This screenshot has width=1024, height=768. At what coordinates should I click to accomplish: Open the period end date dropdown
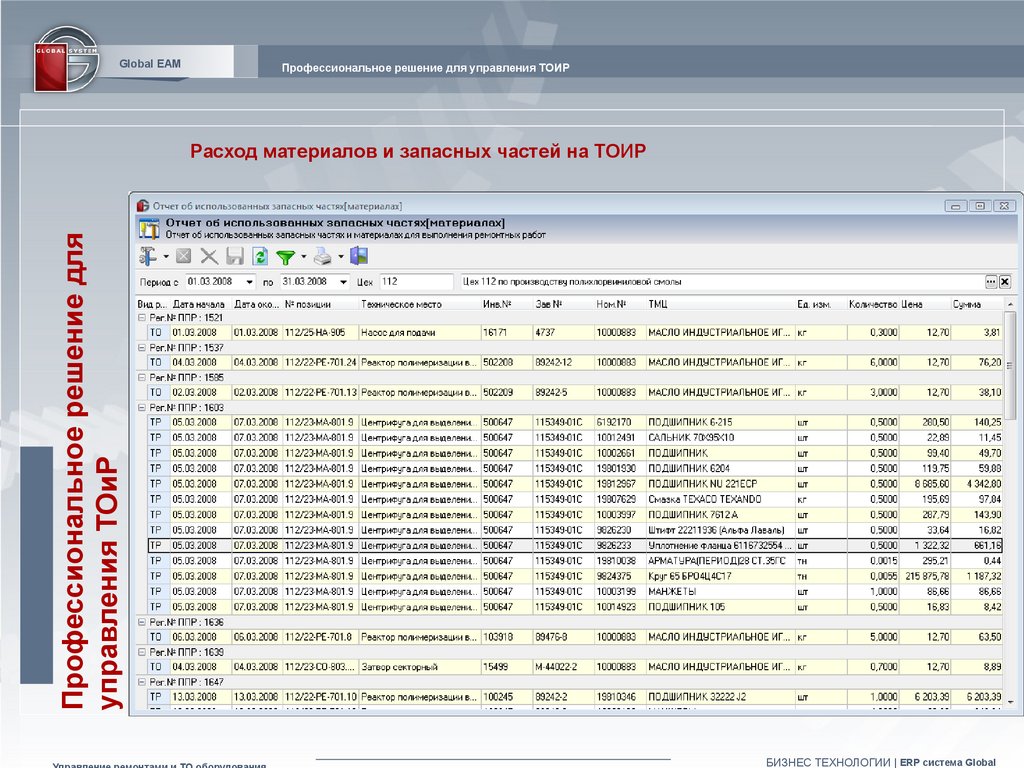pos(343,282)
